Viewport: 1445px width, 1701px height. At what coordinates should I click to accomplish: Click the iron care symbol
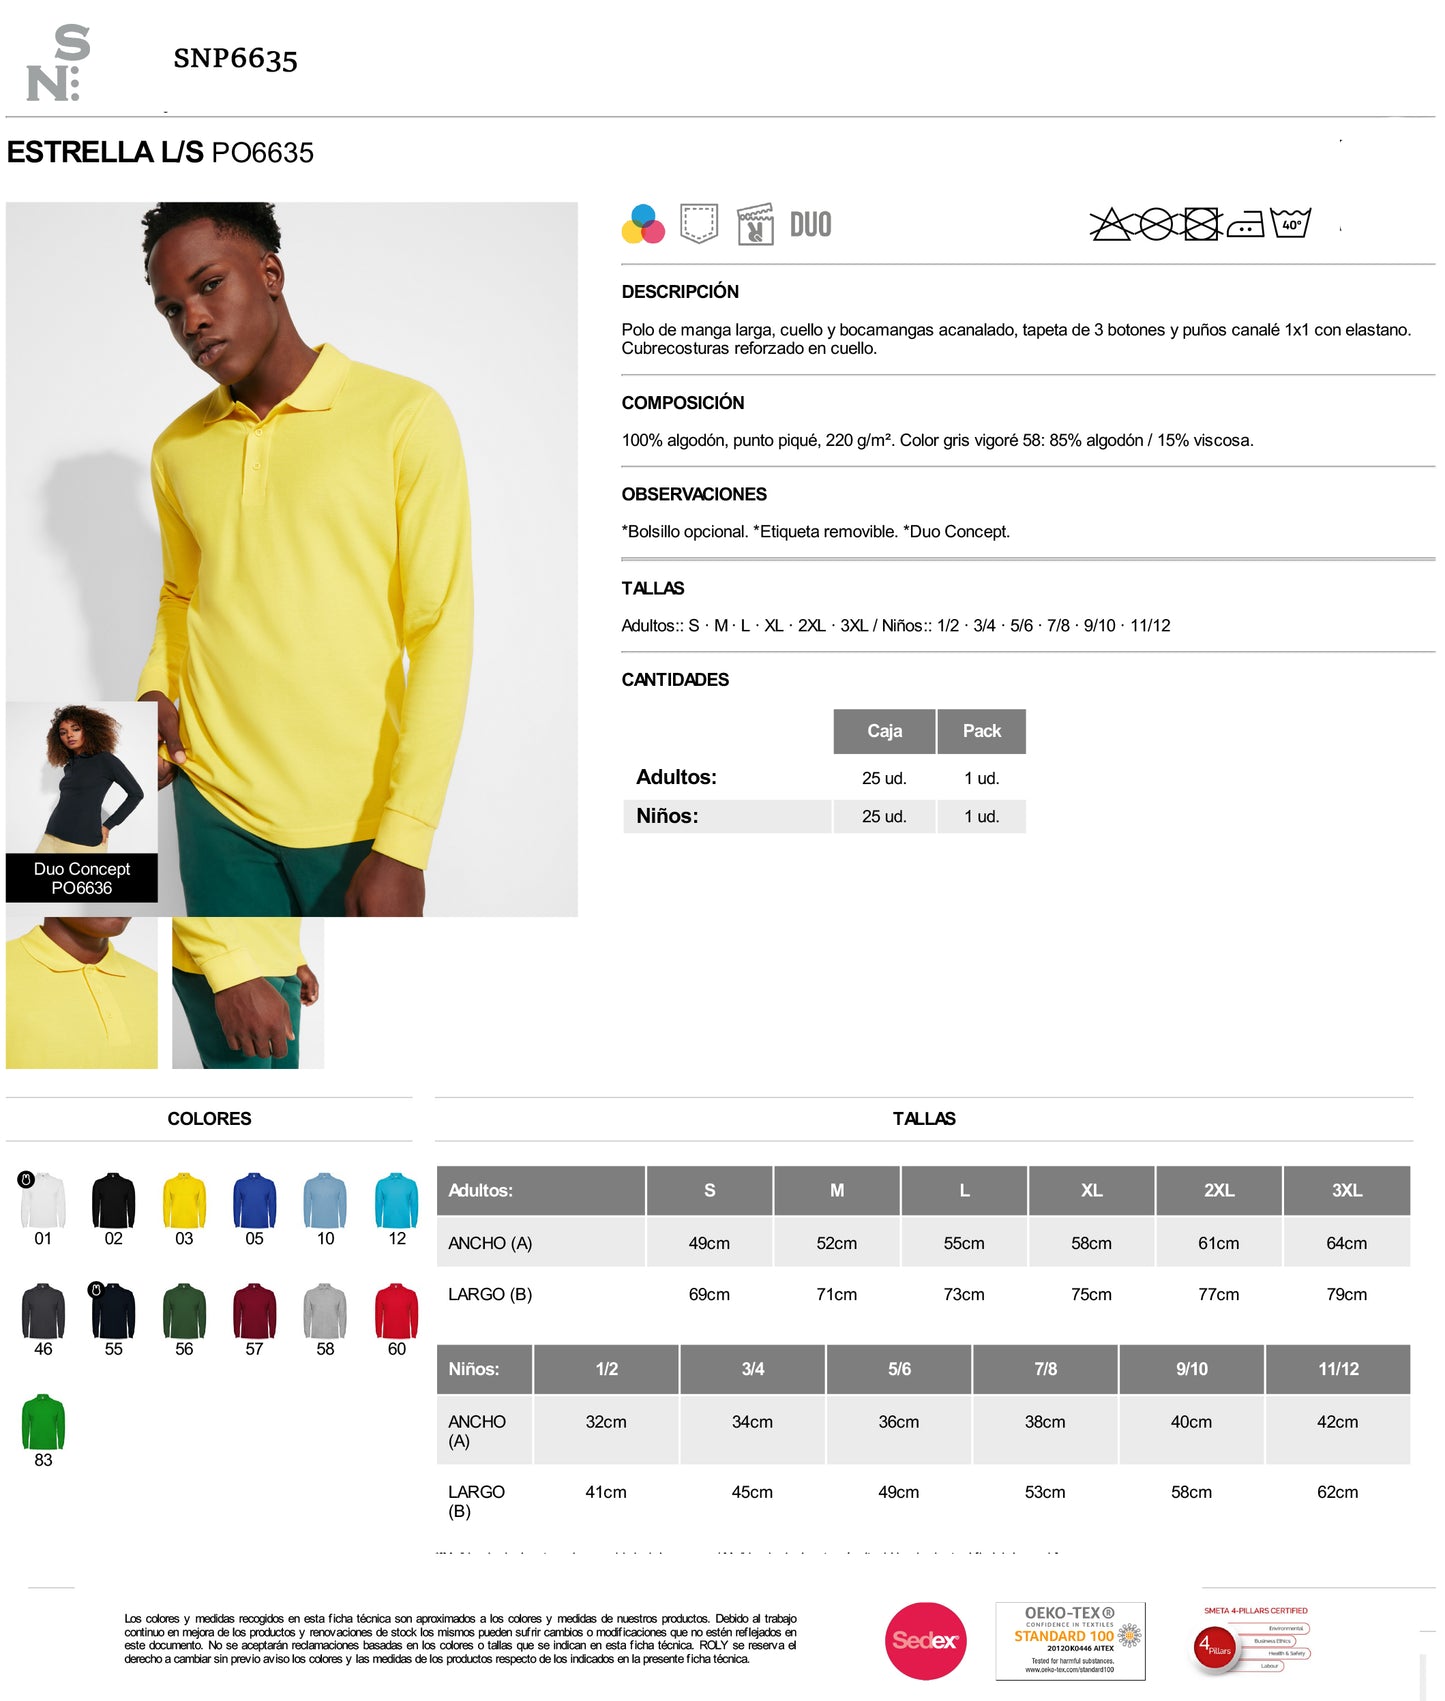pos(1246,224)
